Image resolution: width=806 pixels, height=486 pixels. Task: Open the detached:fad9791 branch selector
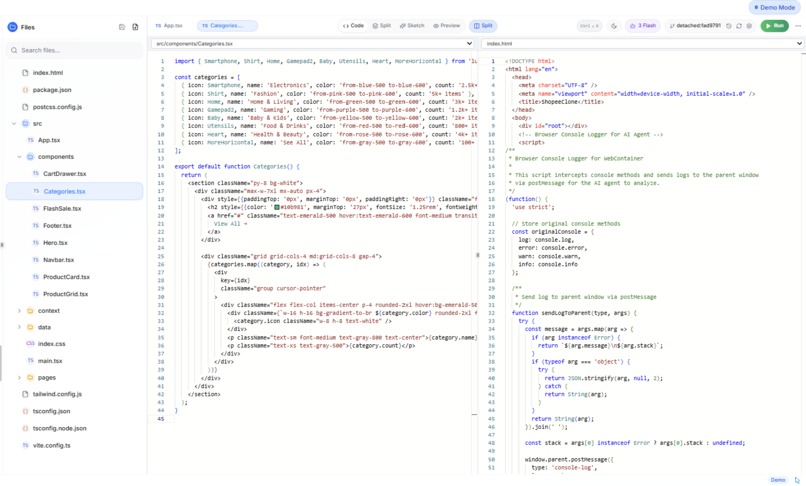[x=695, y=26]
